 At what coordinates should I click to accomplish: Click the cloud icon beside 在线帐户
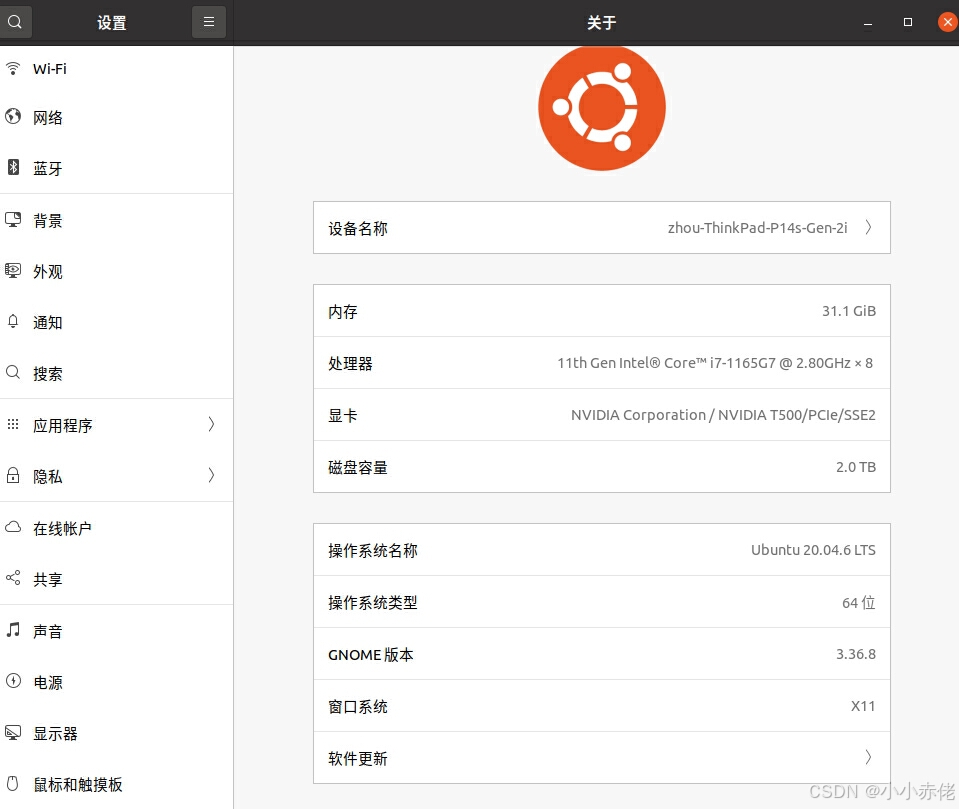pos(13,527)
